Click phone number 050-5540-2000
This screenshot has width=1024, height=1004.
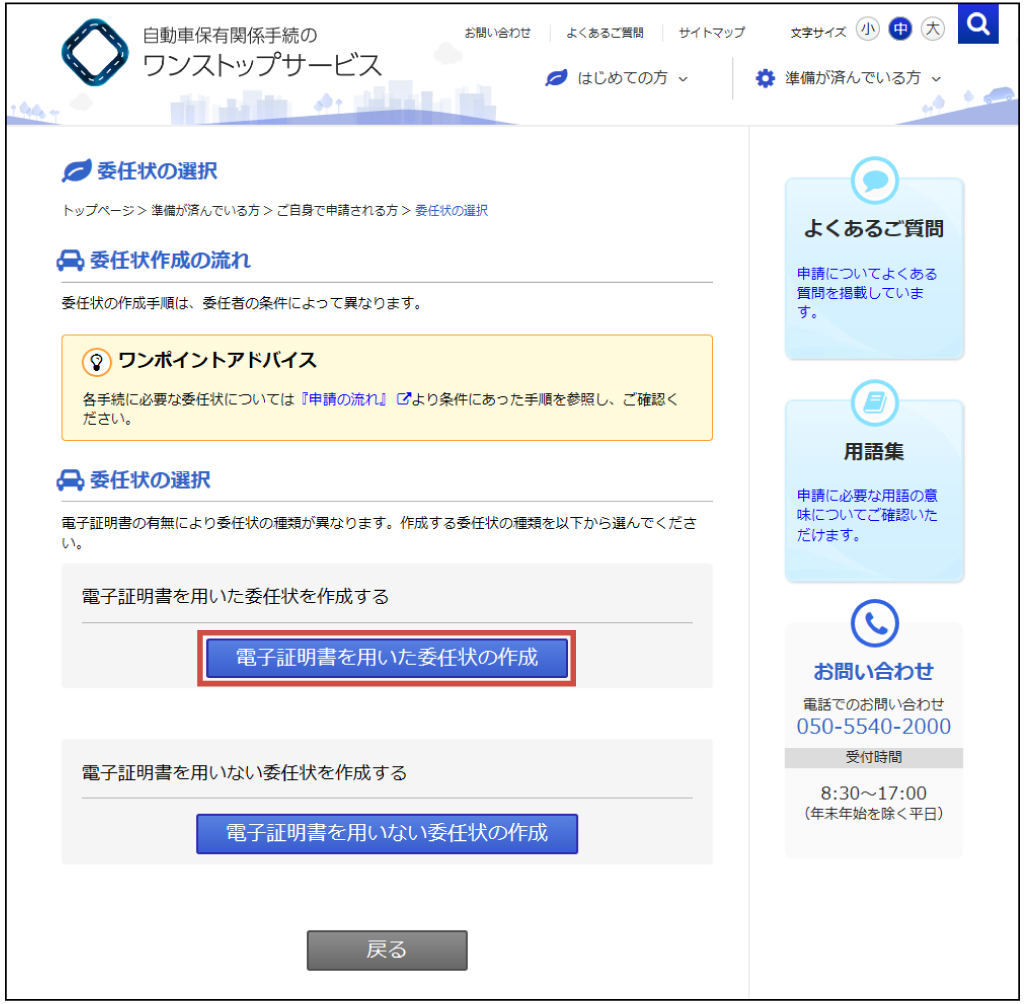coord(874,726)
